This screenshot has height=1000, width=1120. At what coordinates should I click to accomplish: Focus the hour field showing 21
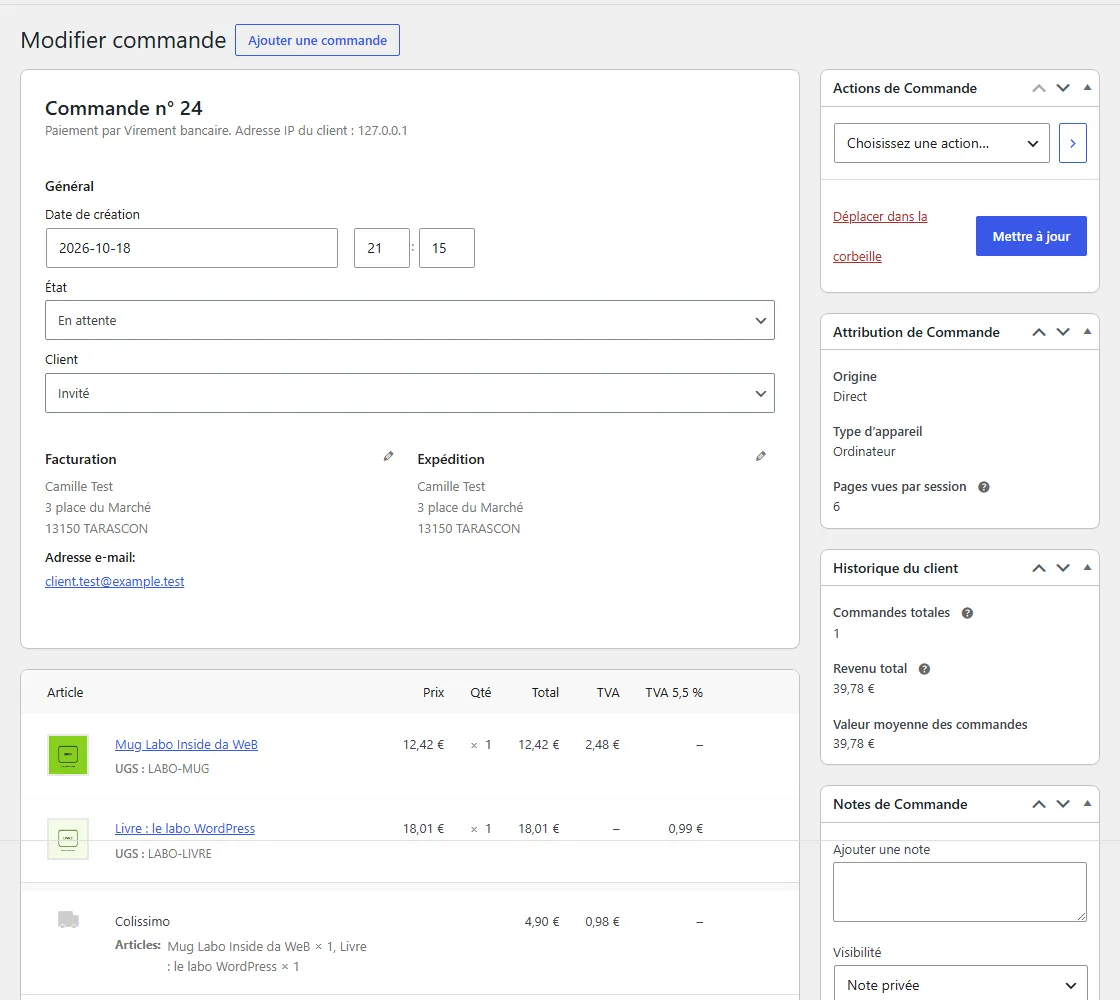381,248
